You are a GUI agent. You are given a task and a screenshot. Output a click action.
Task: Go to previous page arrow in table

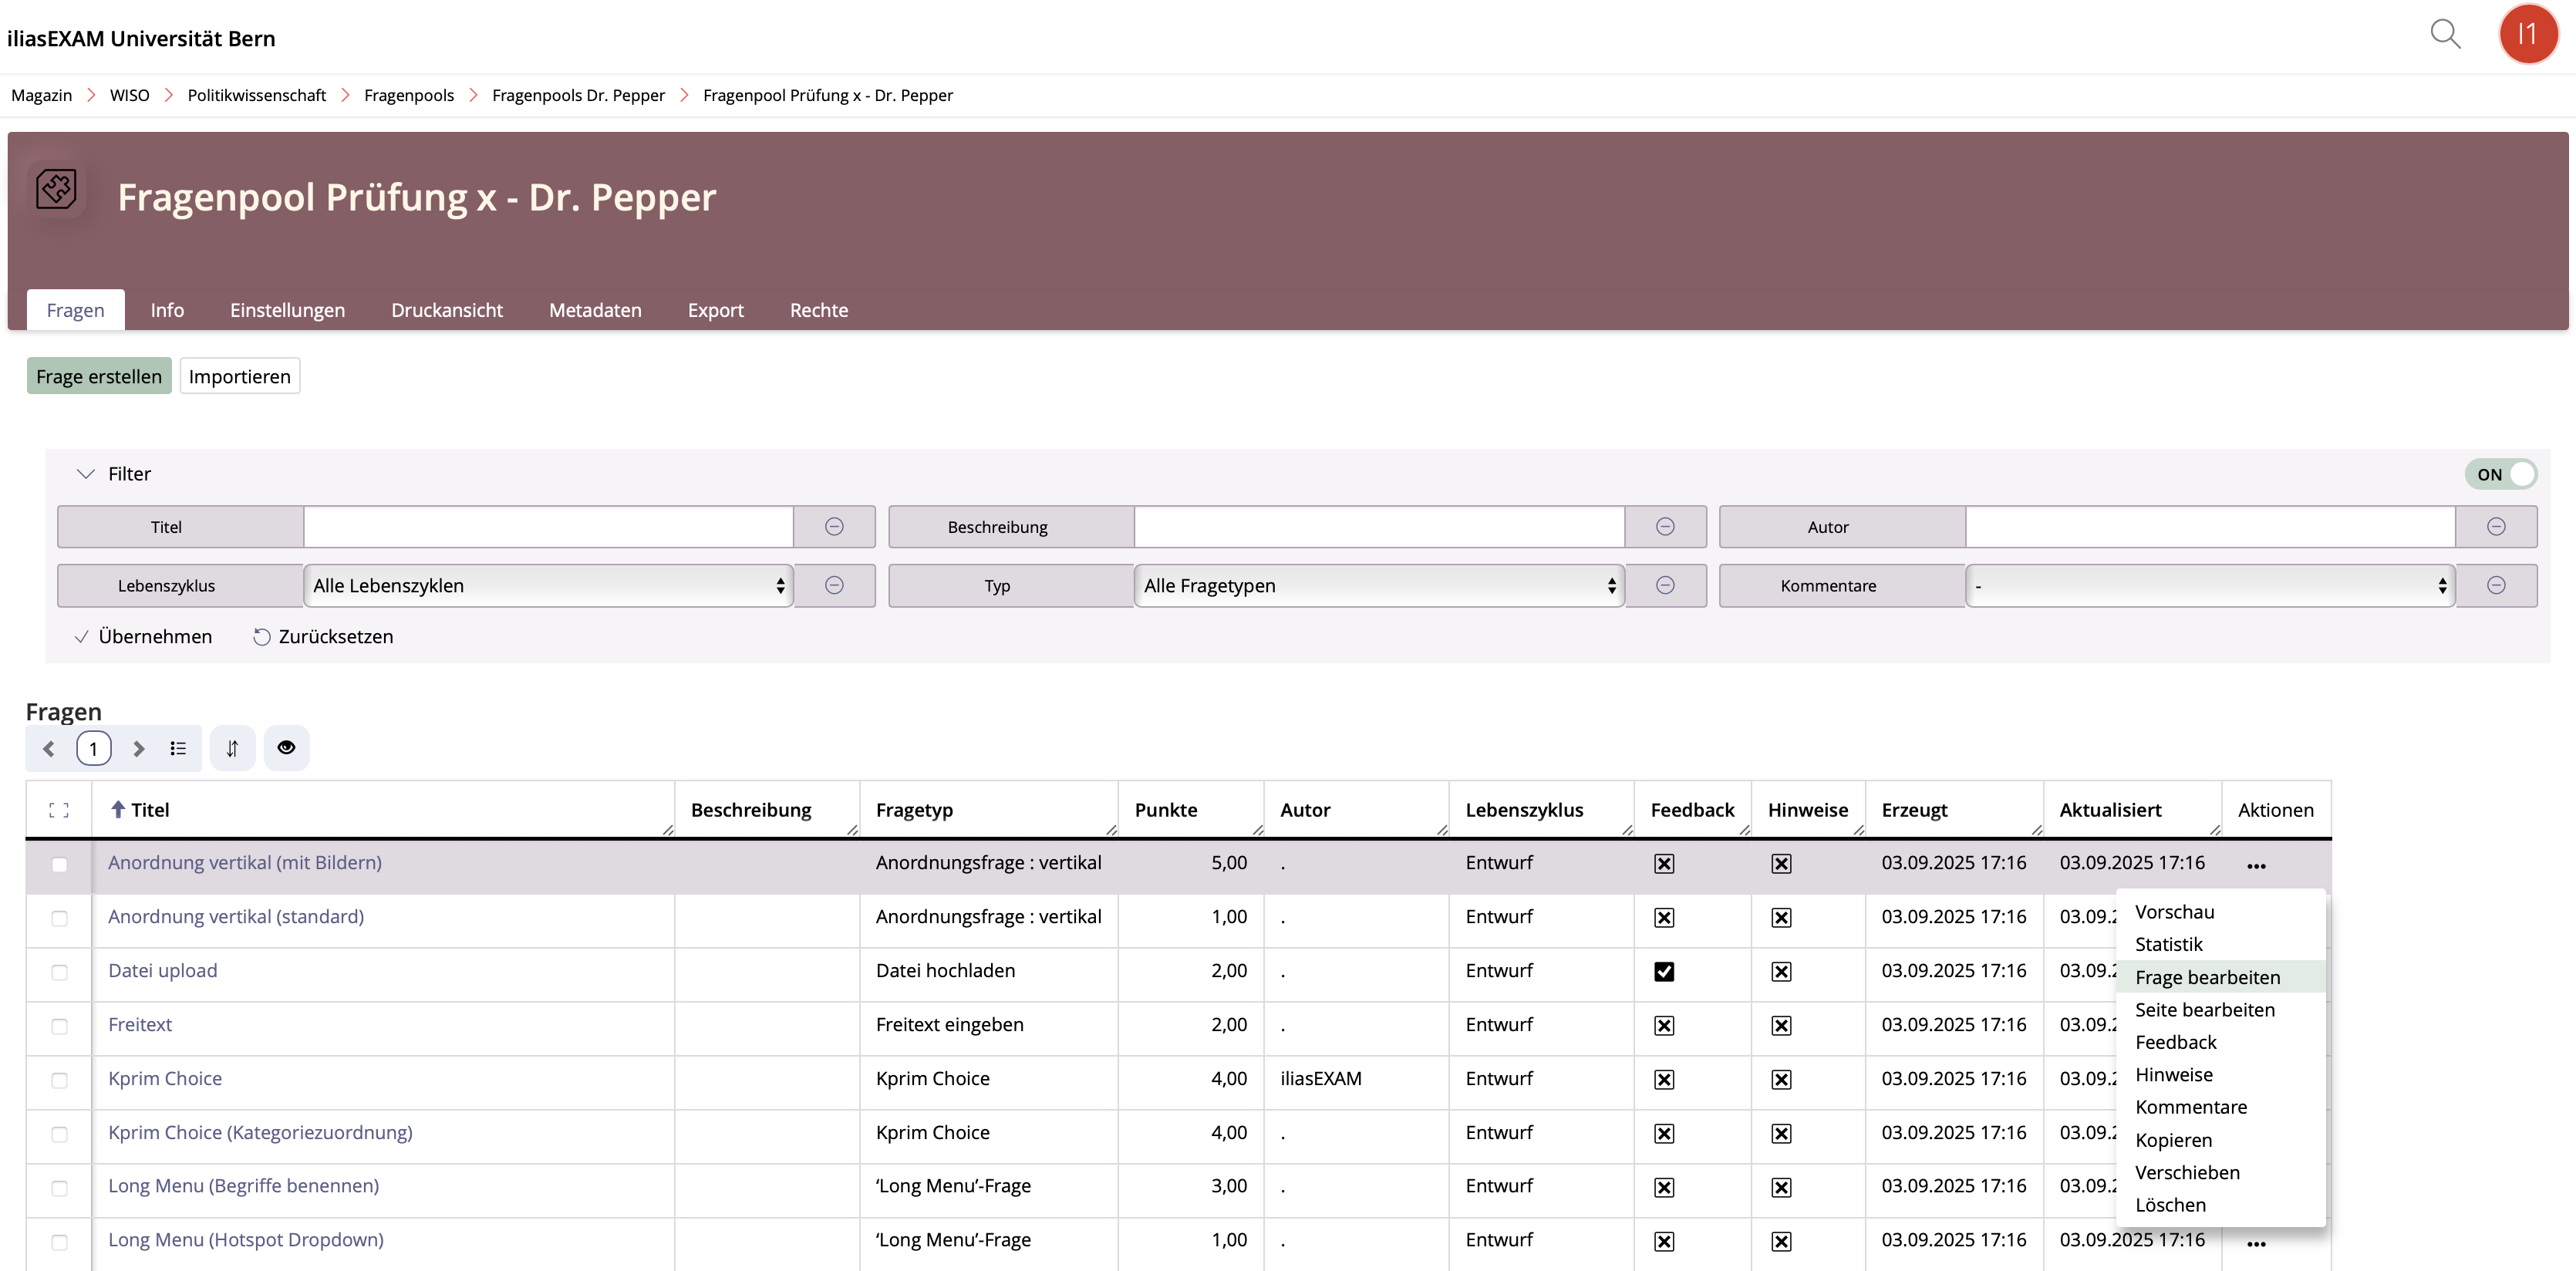pyautogui.click(x=48, y=748)
